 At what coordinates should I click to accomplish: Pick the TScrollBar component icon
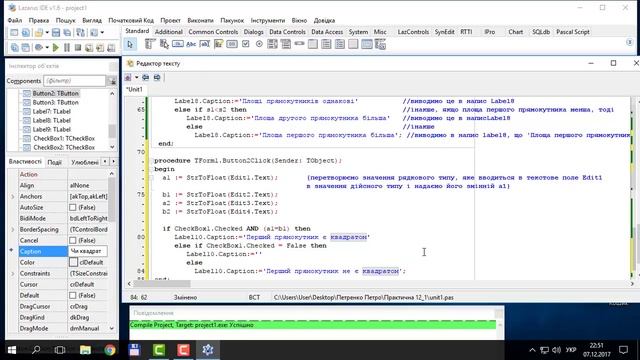tap(299, 43)
